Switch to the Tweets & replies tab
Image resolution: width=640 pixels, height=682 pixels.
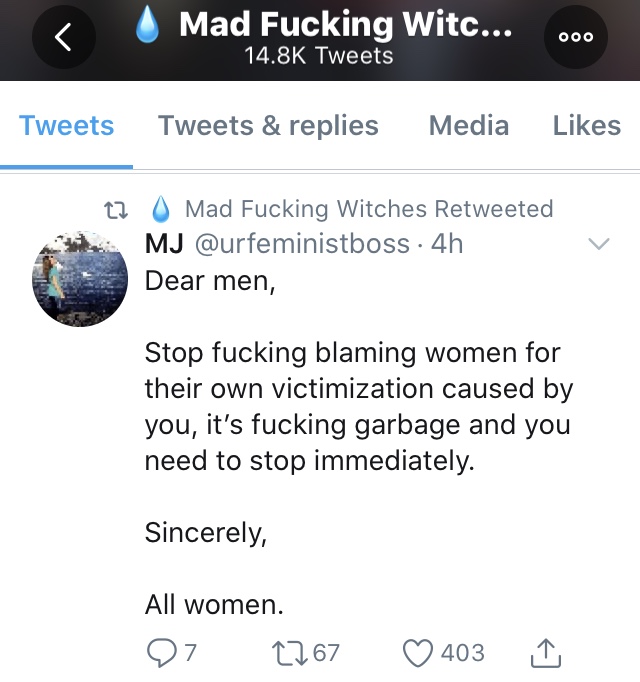pos(268,126)
